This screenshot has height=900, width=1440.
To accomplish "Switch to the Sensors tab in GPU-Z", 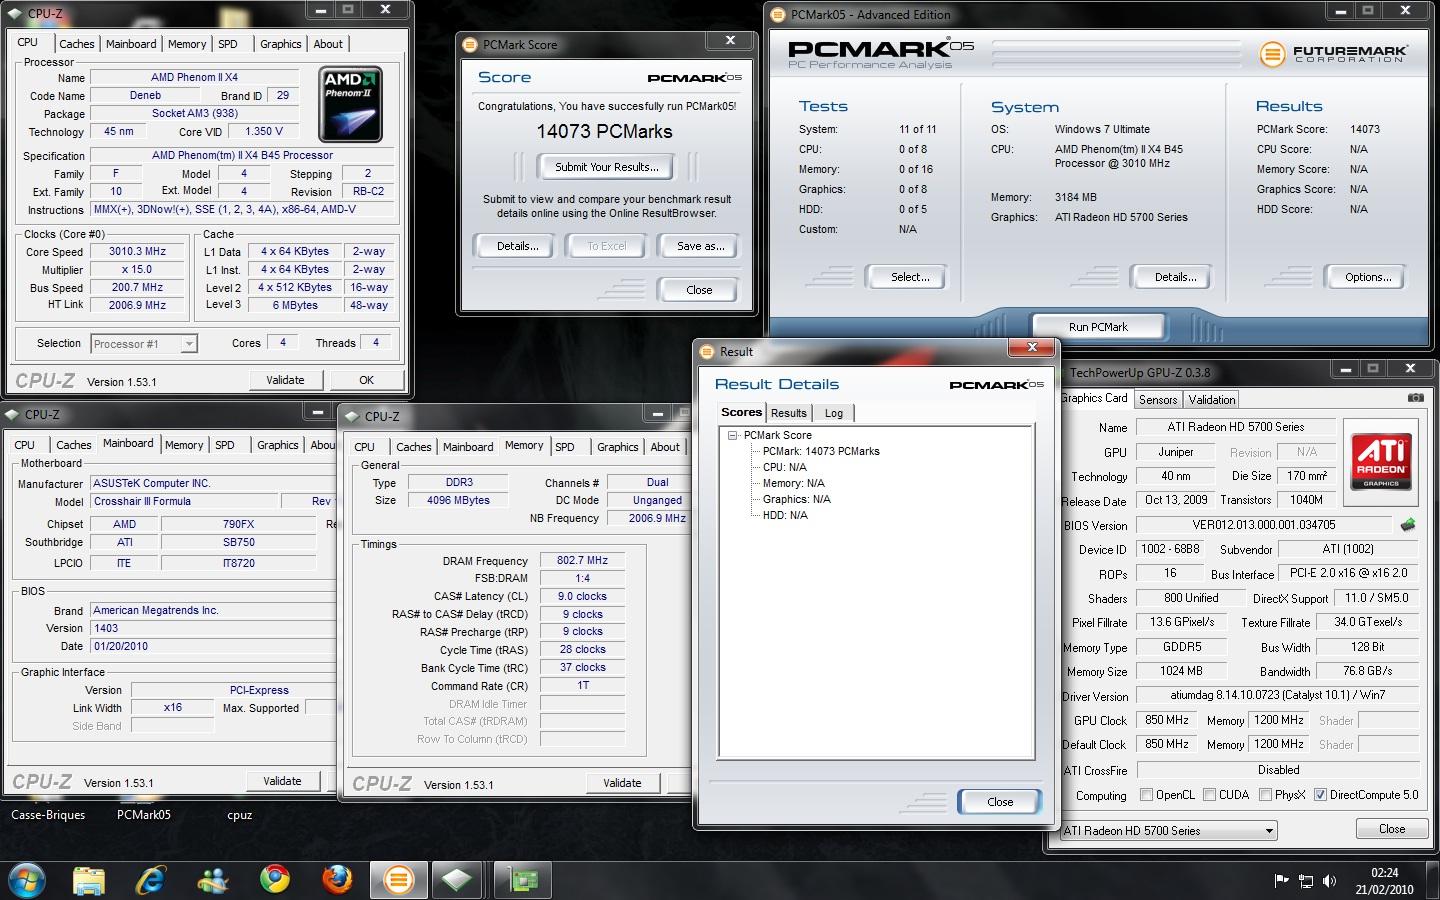I will (x=1158, y=400).
